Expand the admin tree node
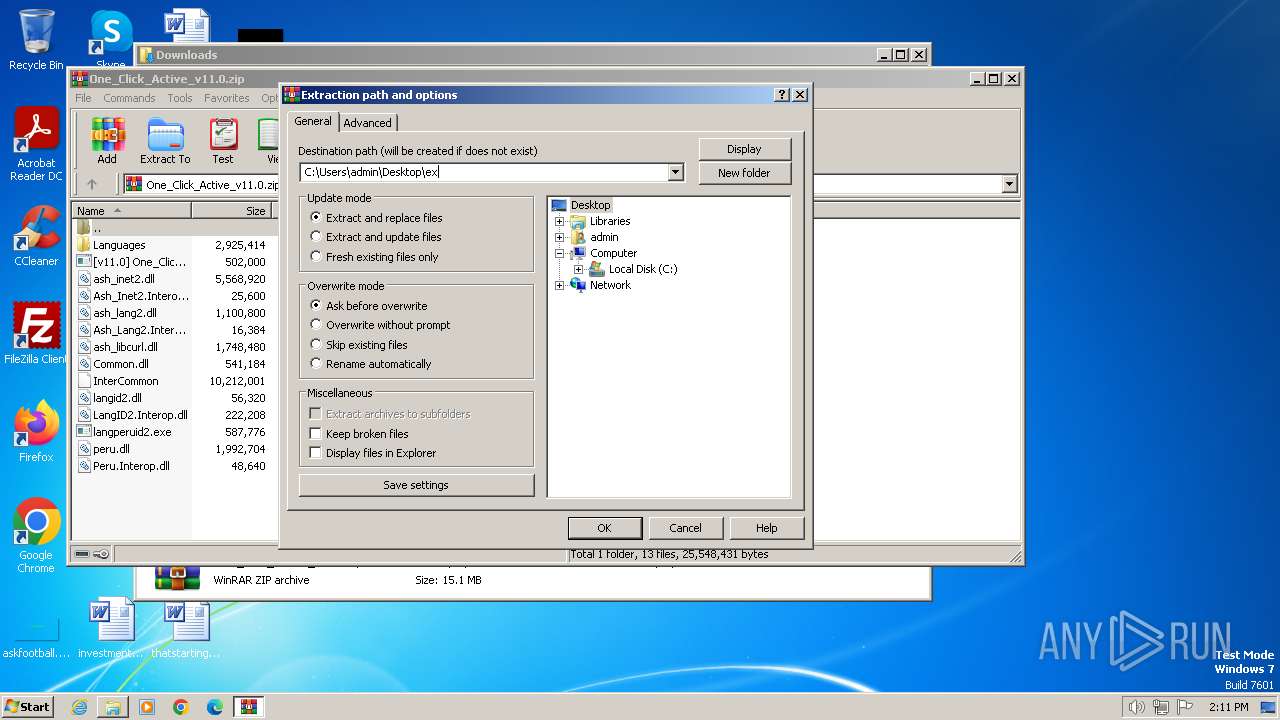1280x720 pixels. (559, 237)
